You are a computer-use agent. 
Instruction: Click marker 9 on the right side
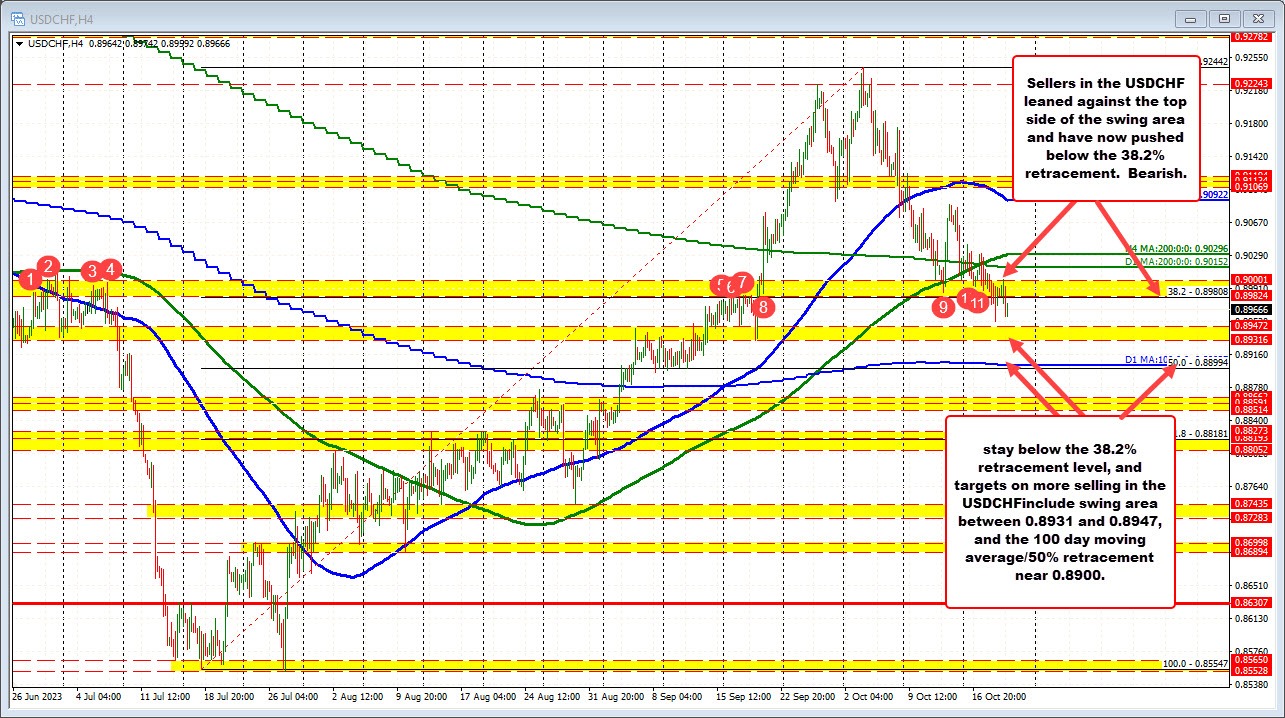click(x=943, y=307)
